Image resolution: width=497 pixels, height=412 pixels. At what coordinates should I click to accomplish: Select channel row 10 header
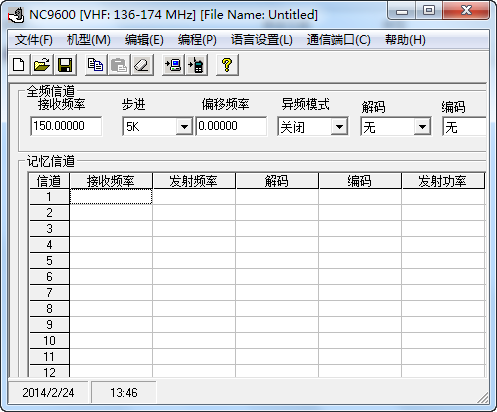point(49,341)
